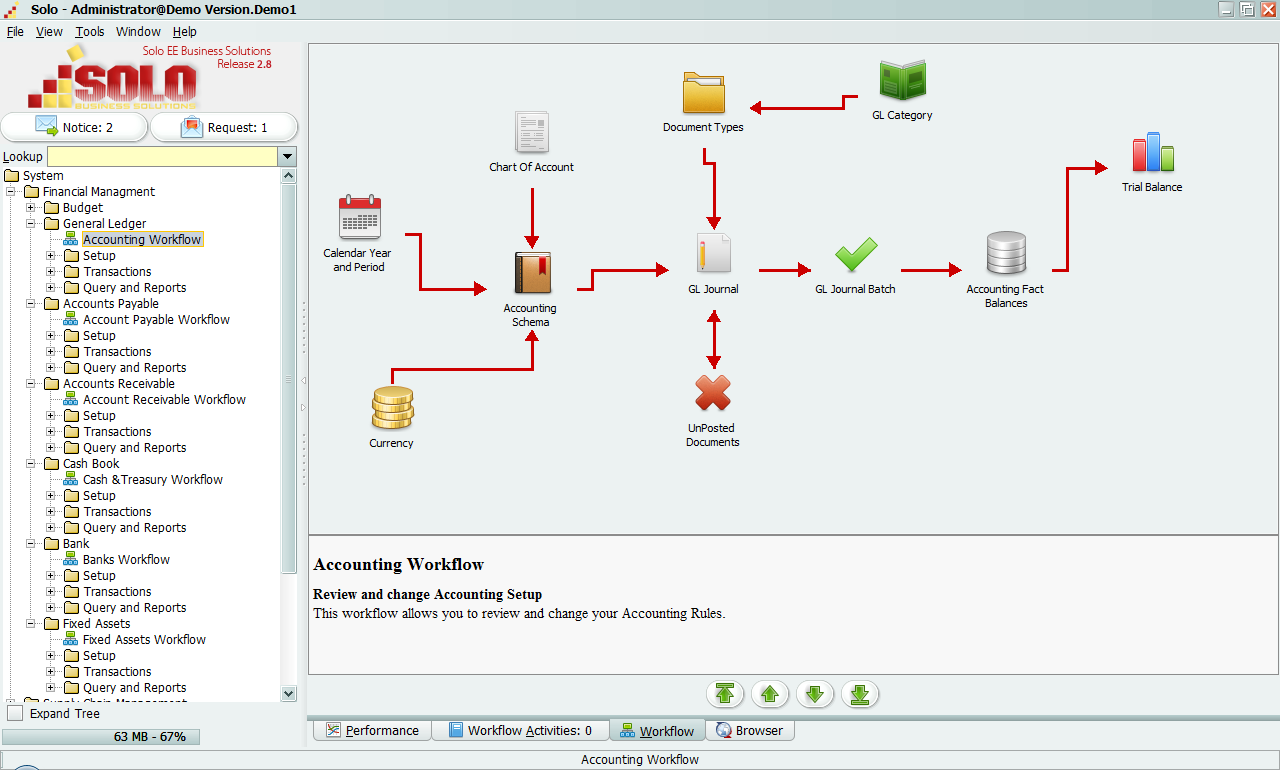Viewport: 1280px width, 770px height.
Task: Click the Calendar Year and Period icon
Action: pyautogui.click(x=359, y=217)
